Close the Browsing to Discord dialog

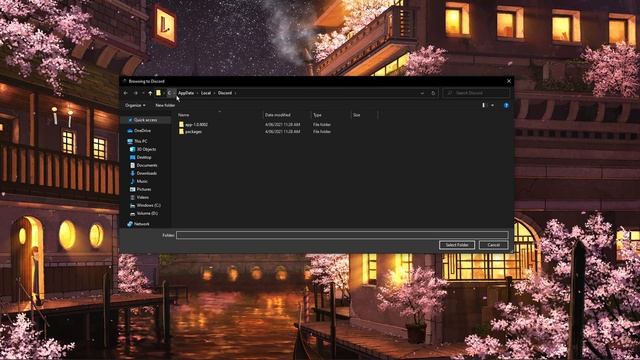(x=509, y=81)
